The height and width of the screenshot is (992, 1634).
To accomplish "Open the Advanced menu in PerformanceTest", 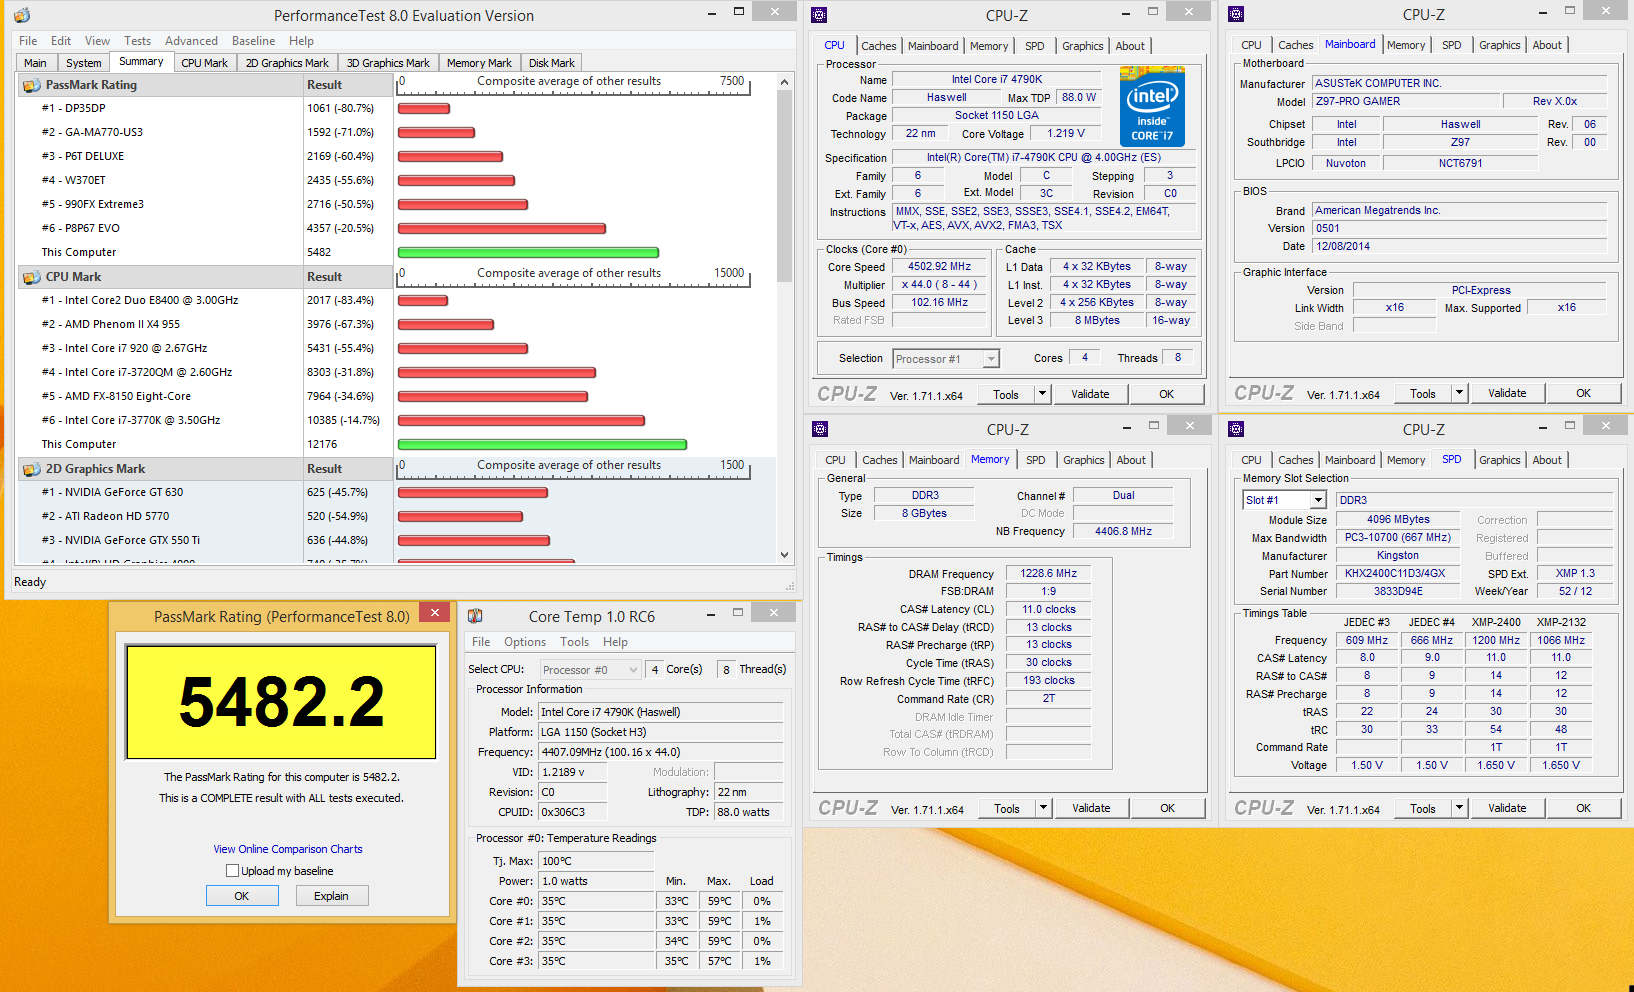I will (191, 41).
